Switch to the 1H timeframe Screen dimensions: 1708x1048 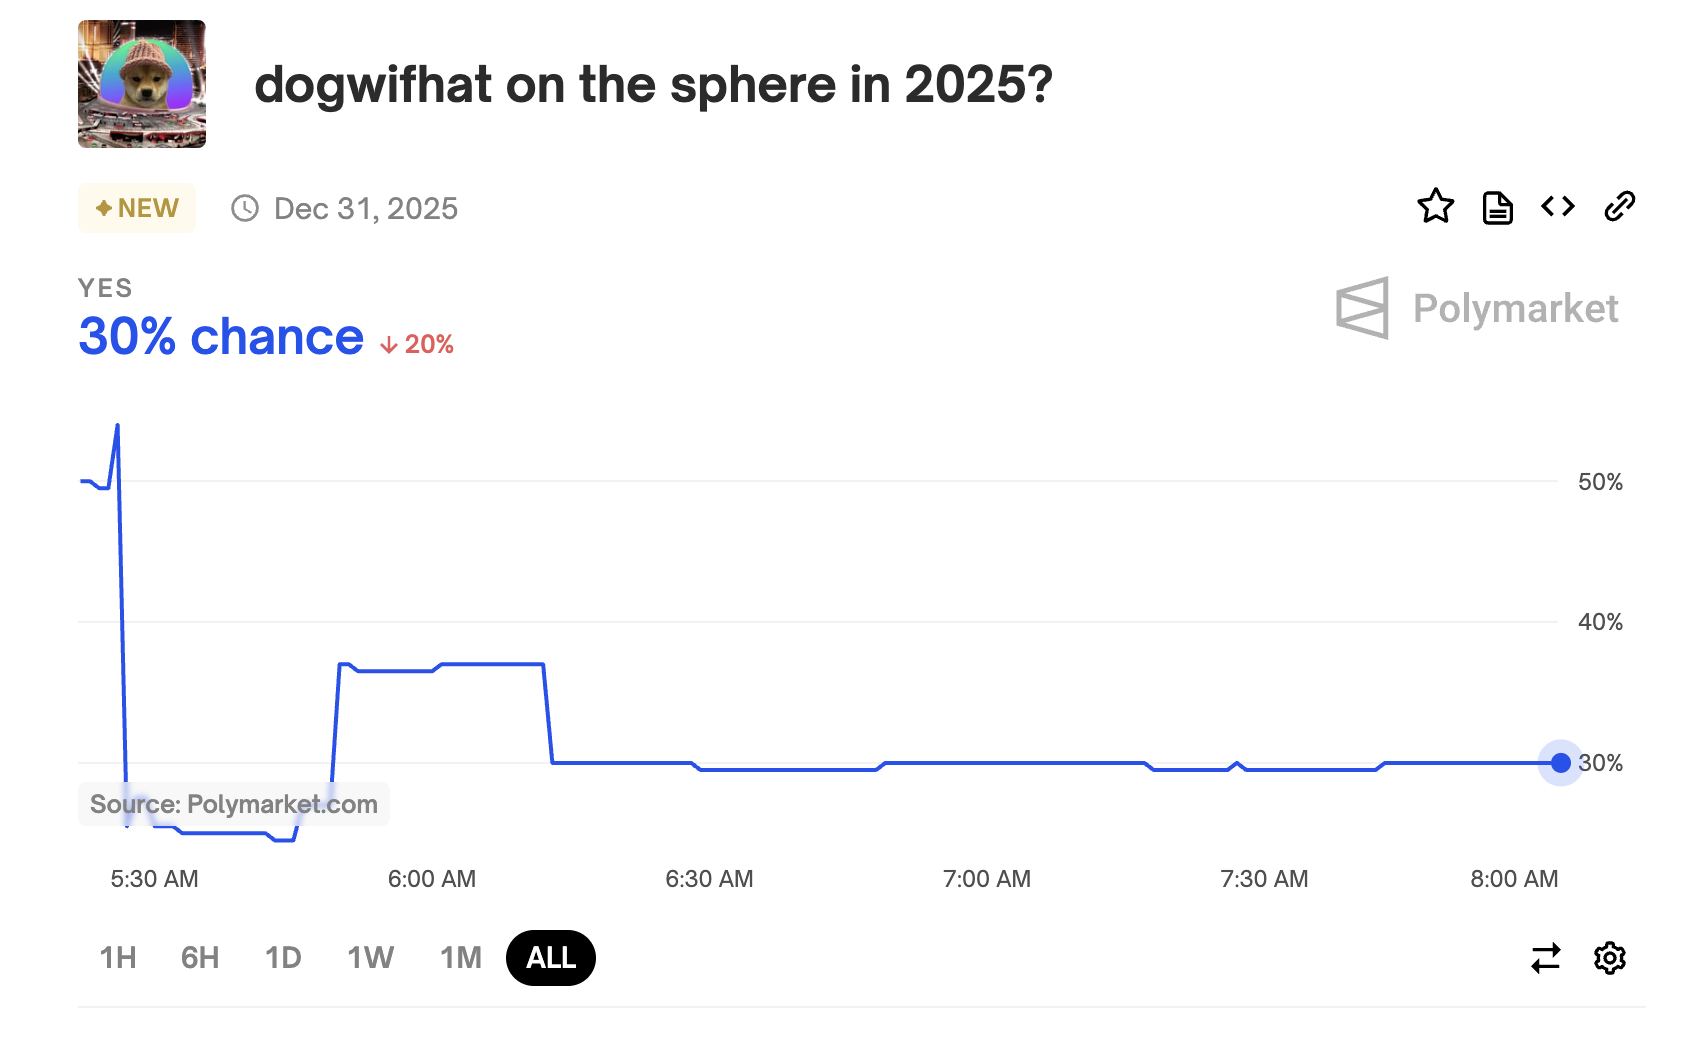(117, 958)
